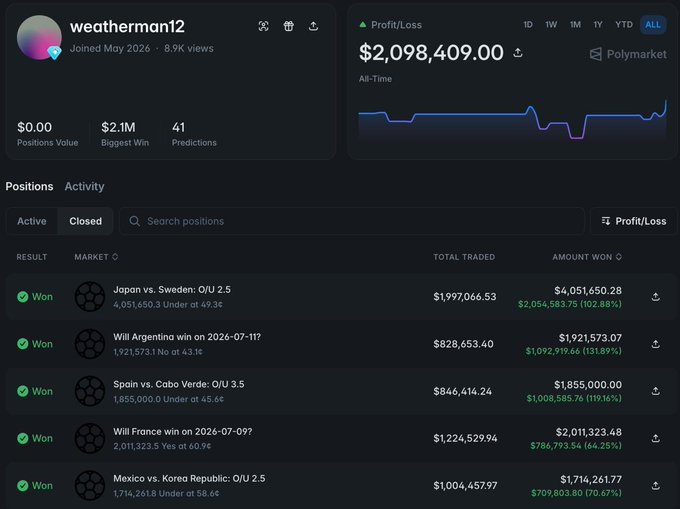The width and height of the screenshot is (680, 509).
Task: Share the Spain vs. Cabo Verde position
Action: (x=656, y=391)
